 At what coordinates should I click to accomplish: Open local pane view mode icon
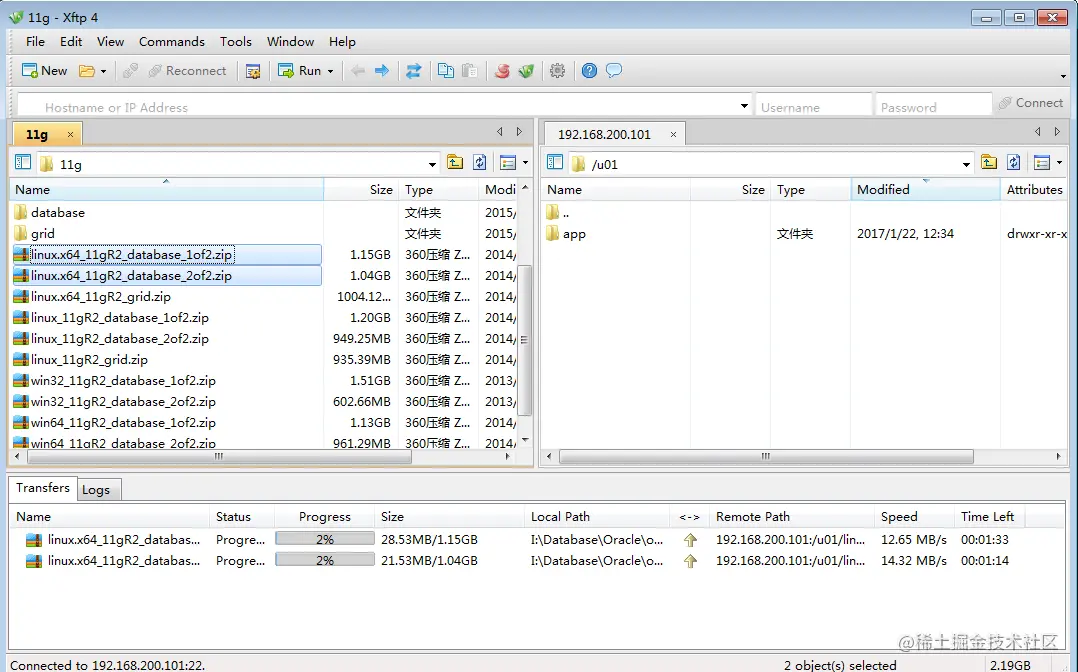508,163
